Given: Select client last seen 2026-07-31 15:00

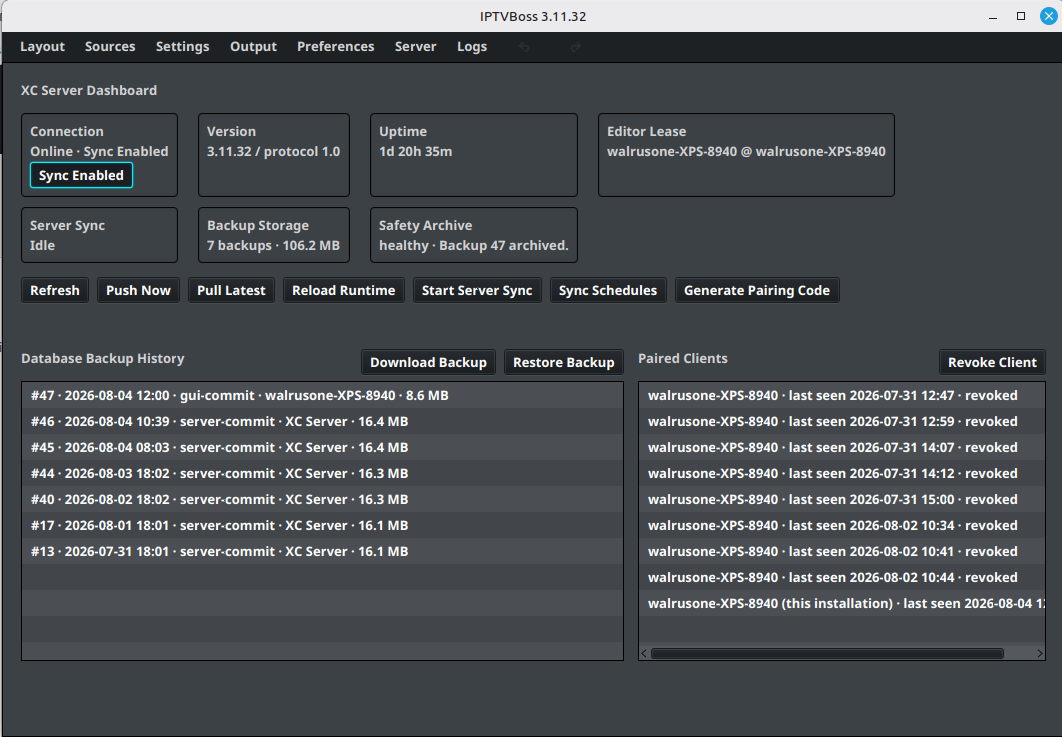Looking at the screenshot, I should pyautogui.click(x=842, y=499).
